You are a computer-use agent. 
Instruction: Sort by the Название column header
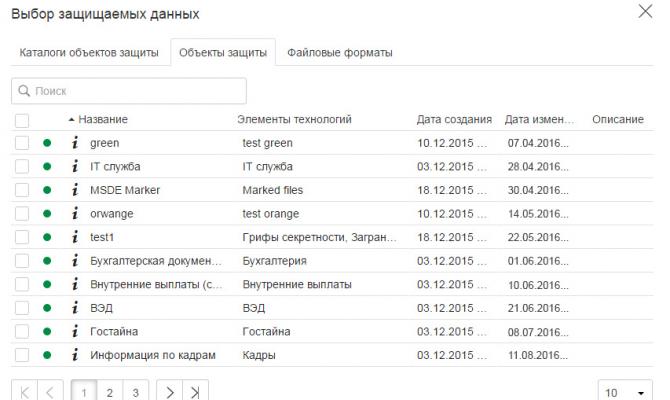click(x=103, y=120)
